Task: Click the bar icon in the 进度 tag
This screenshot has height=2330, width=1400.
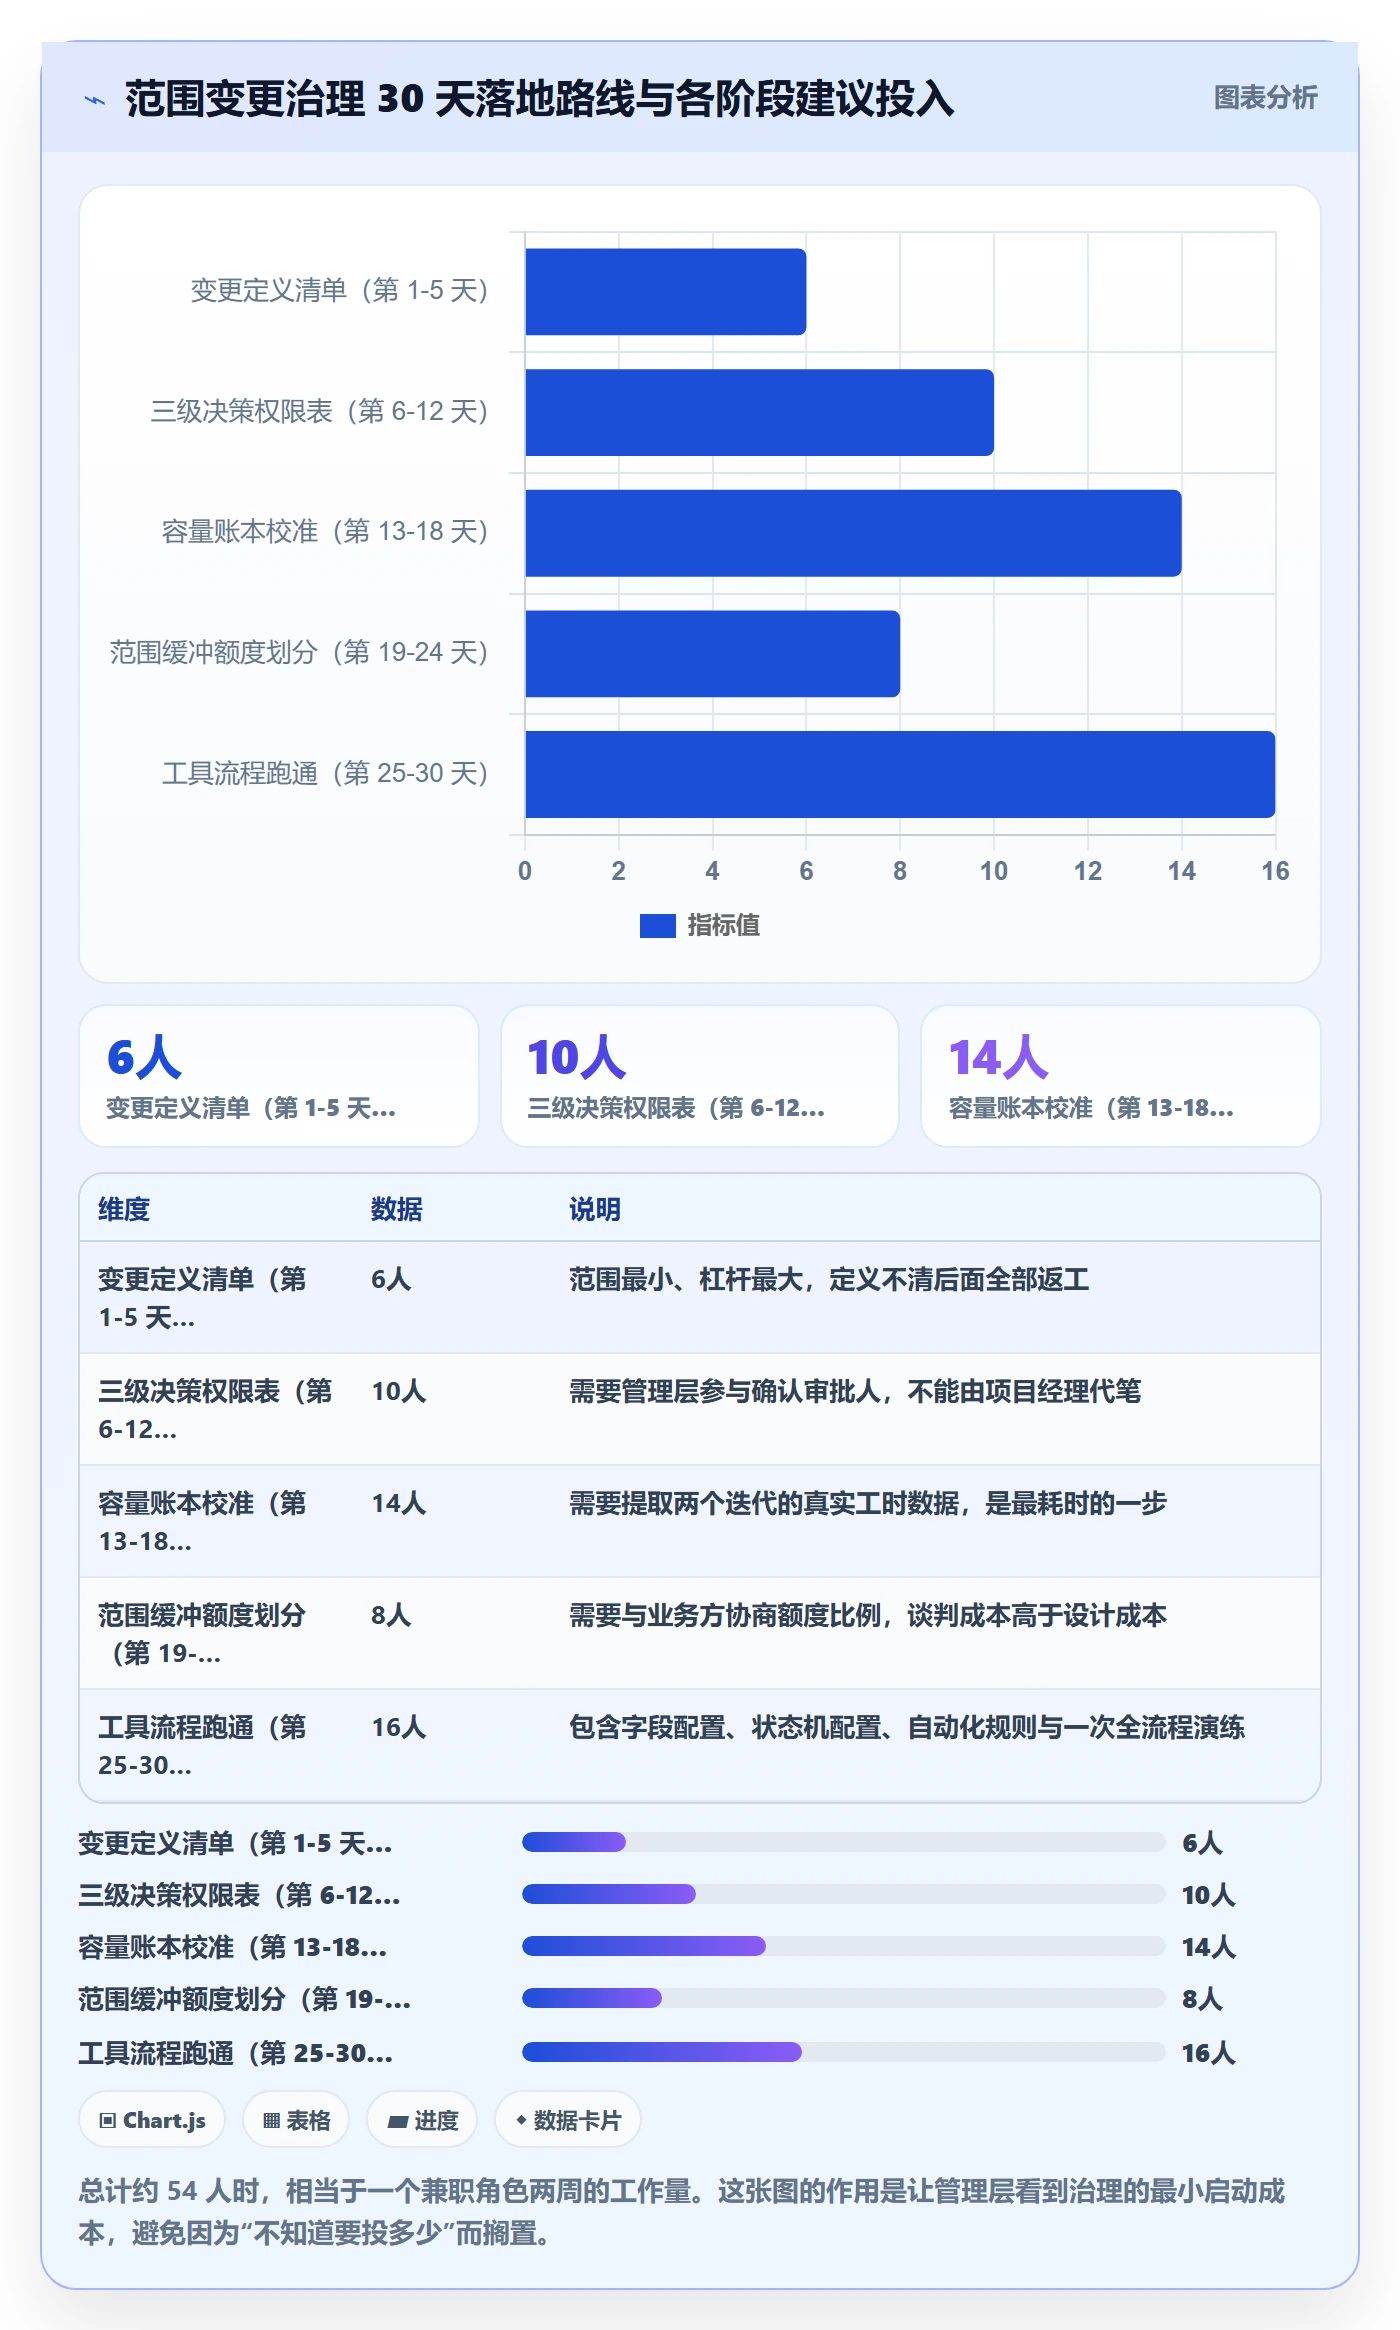Action: [x=398, y=2121]
